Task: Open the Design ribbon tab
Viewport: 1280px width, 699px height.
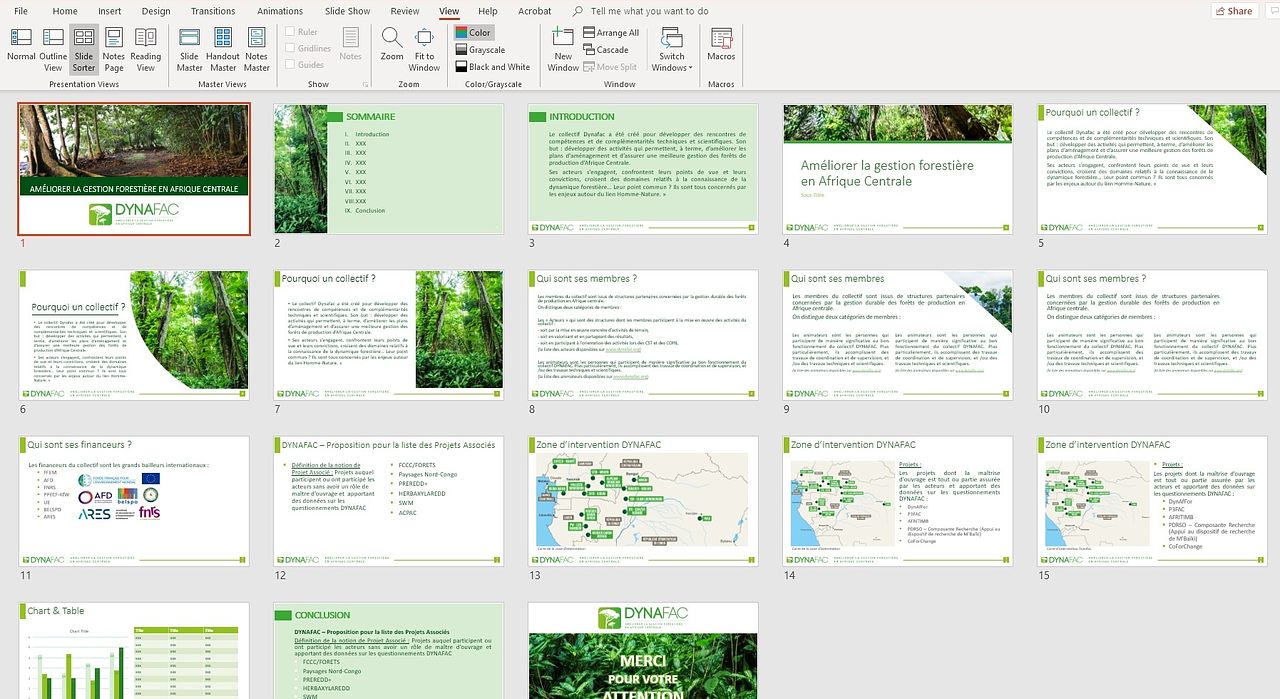Action: coord(156,11)
